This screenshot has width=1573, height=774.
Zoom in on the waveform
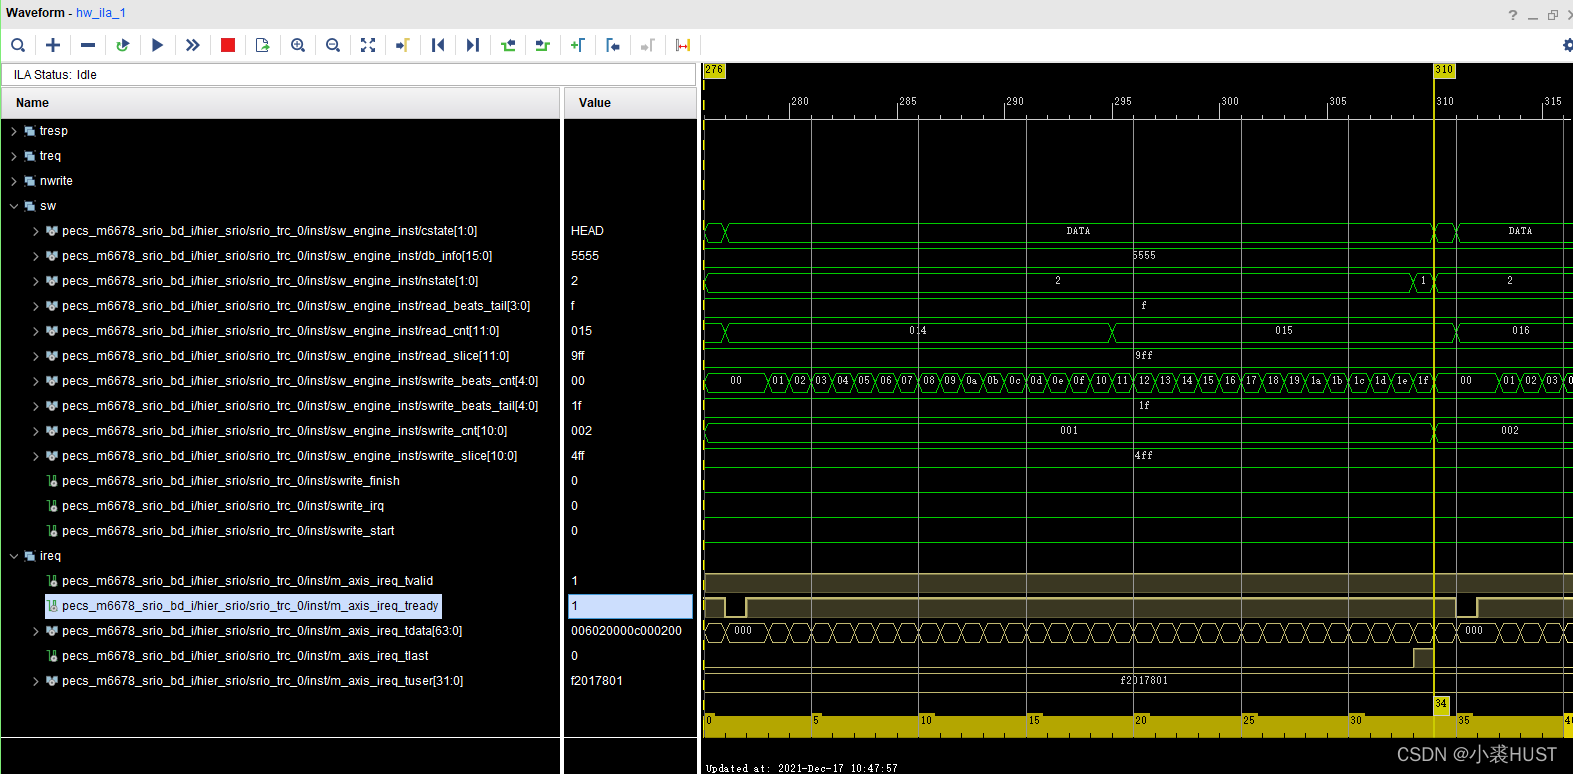pos(298,45)
